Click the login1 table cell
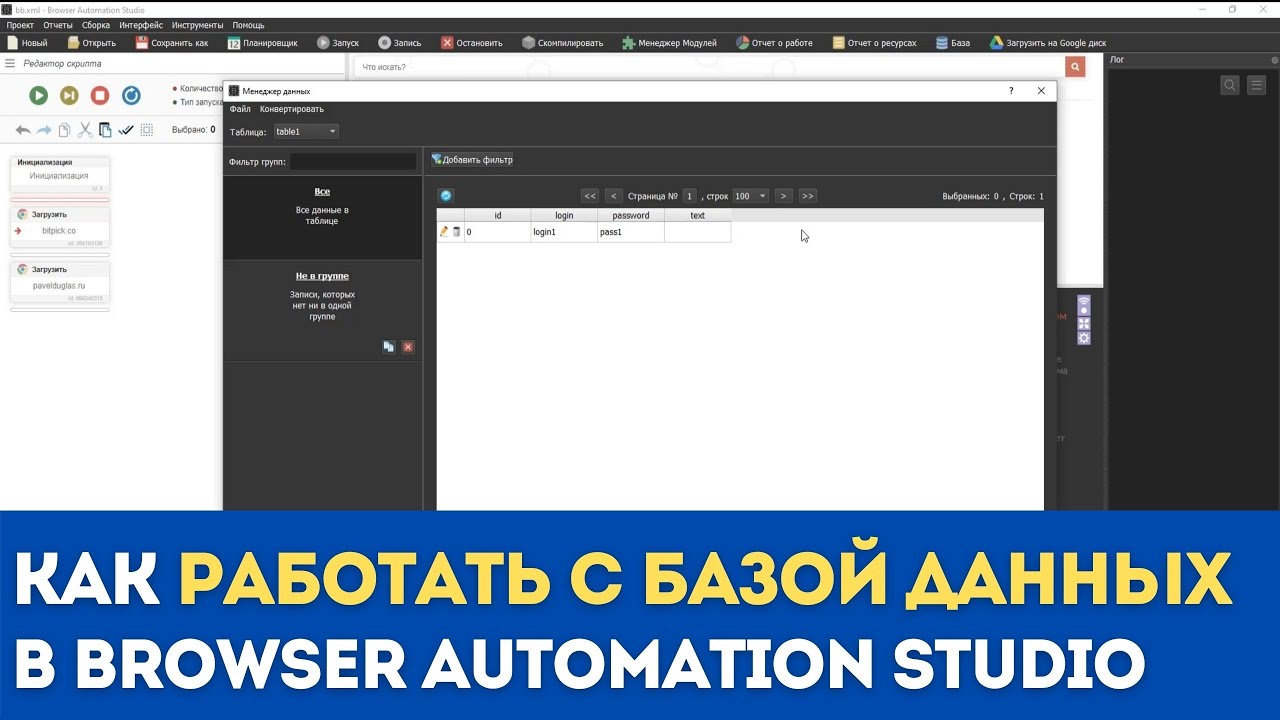This screenshot has width=1280, height=720. tap(564, 232)
